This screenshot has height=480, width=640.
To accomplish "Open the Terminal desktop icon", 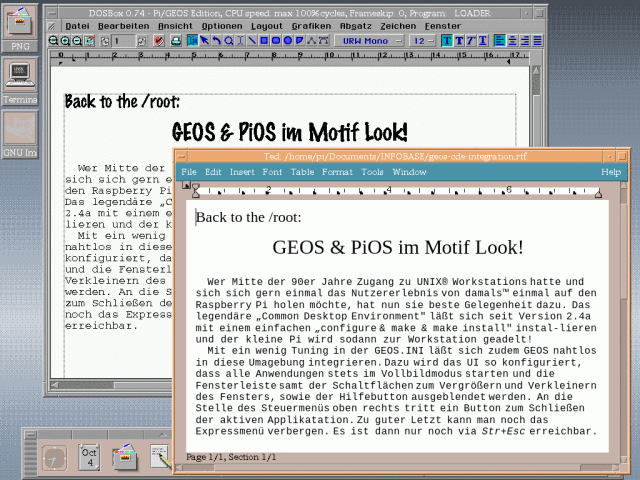I will tap(20, 80).
